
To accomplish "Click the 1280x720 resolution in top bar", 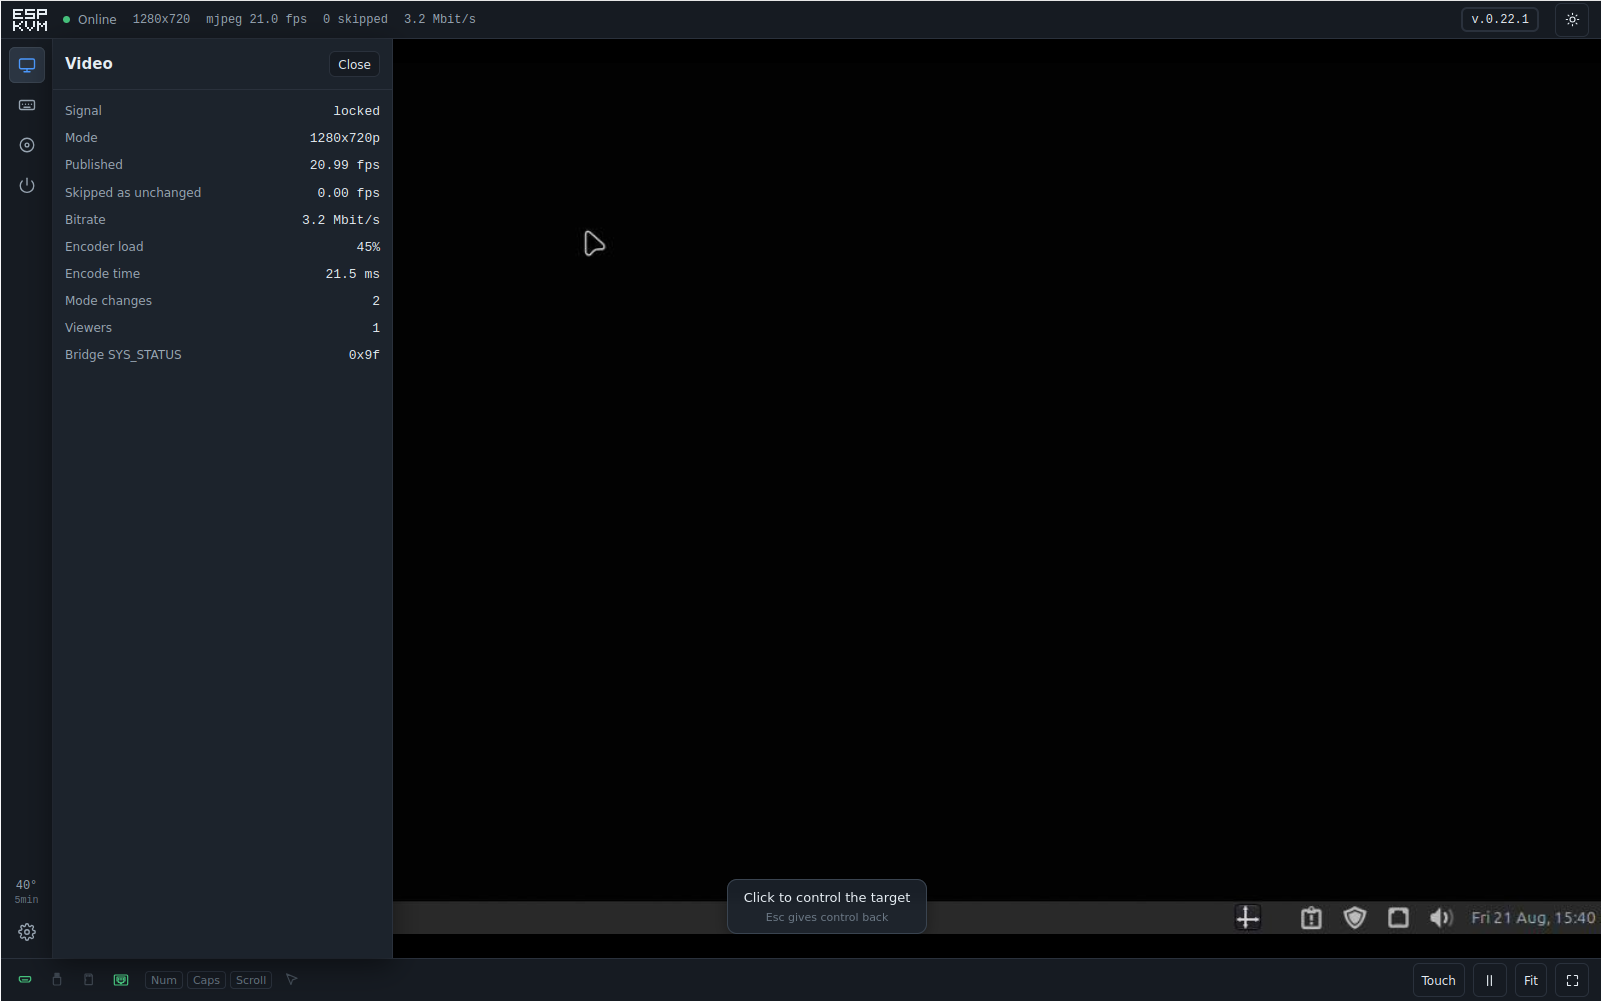I will tap(161, 19).
